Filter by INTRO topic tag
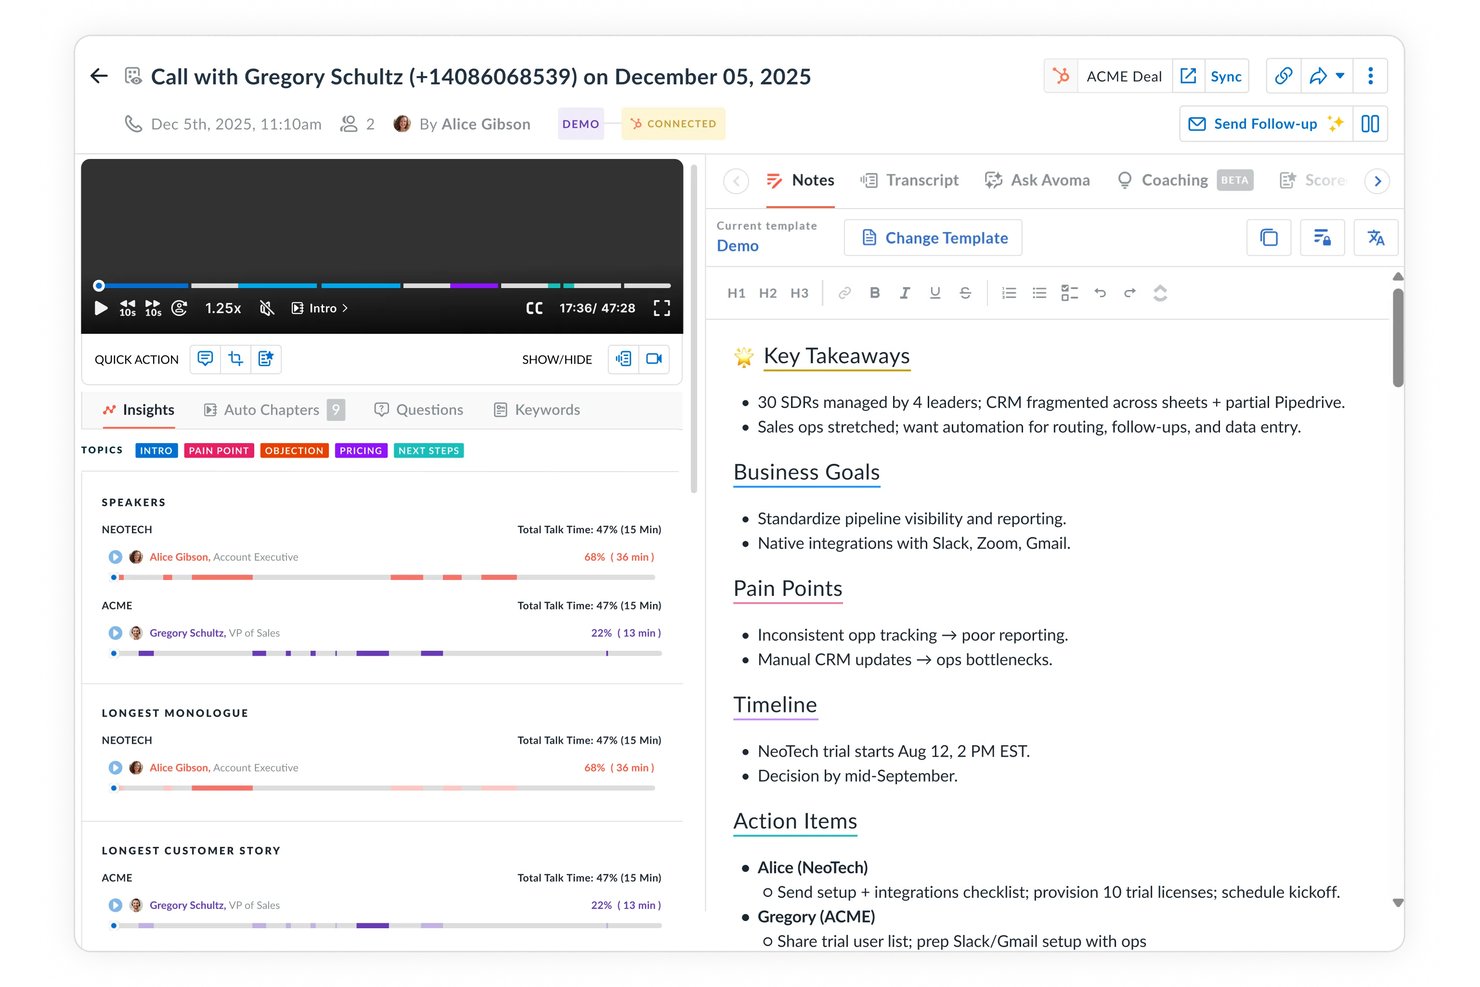Image resolution: width=1480 pixels, height=987 pixels. 156,451
